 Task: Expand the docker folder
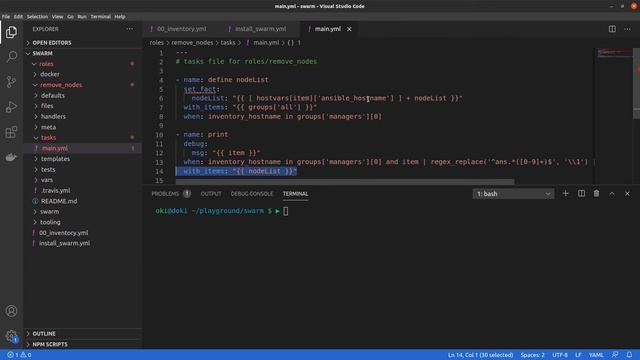pos(83,74)
